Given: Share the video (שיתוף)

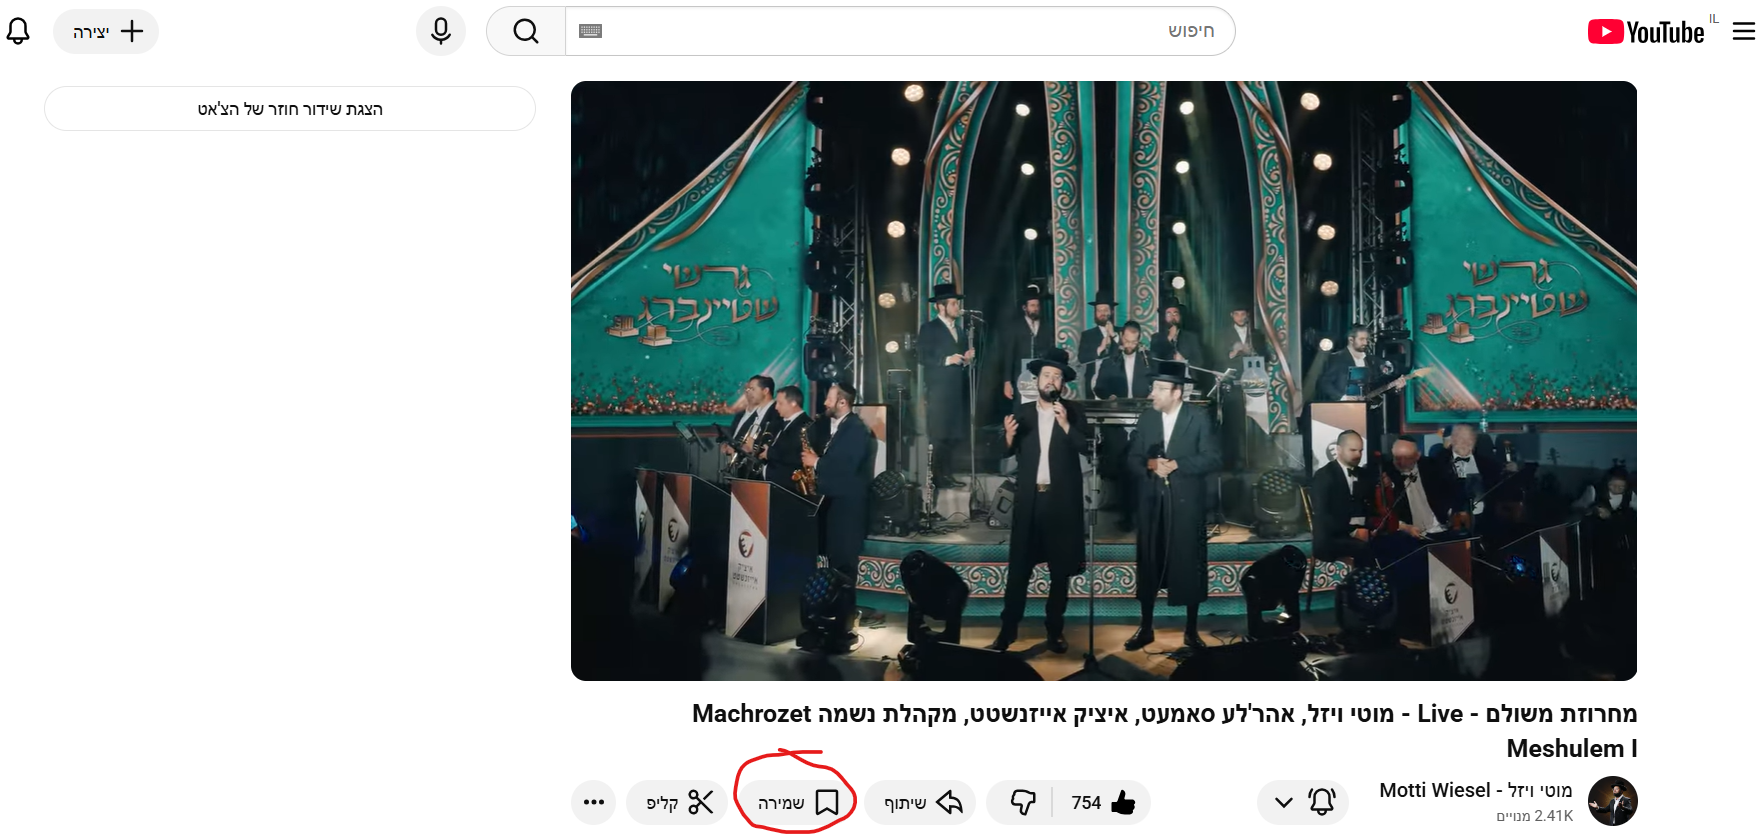Looking at the screenshot, I should tap(921, 802).
